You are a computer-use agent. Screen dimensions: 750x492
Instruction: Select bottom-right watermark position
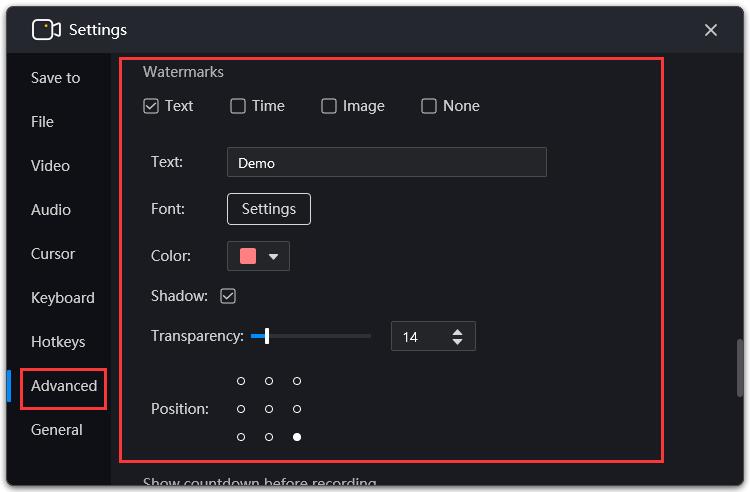pyautogui.click(x=297, y=437)
